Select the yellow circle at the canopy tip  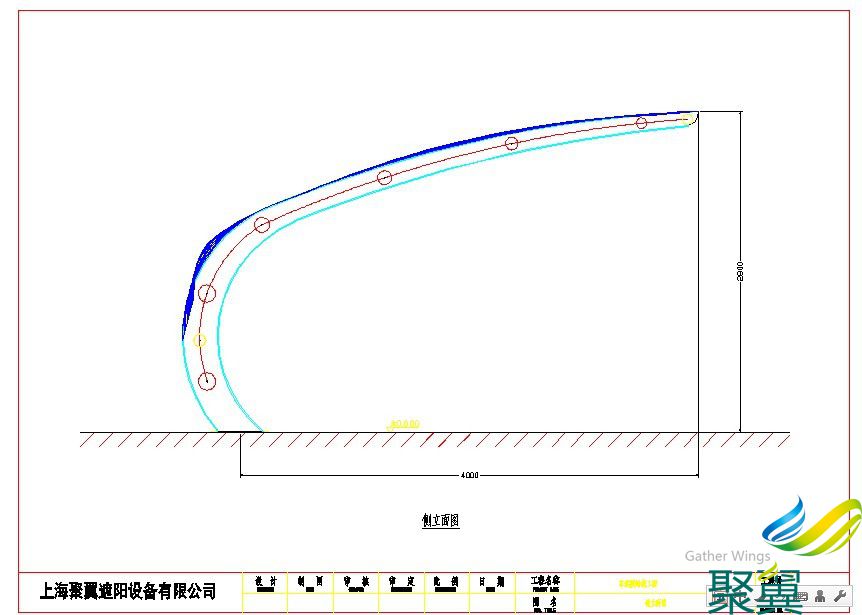click(687, 118)
